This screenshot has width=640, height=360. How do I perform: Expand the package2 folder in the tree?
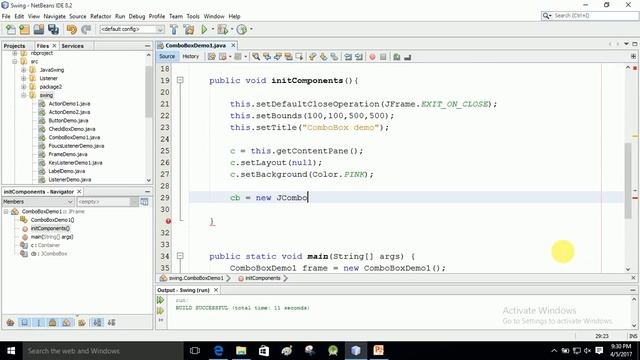click(24, 87)
